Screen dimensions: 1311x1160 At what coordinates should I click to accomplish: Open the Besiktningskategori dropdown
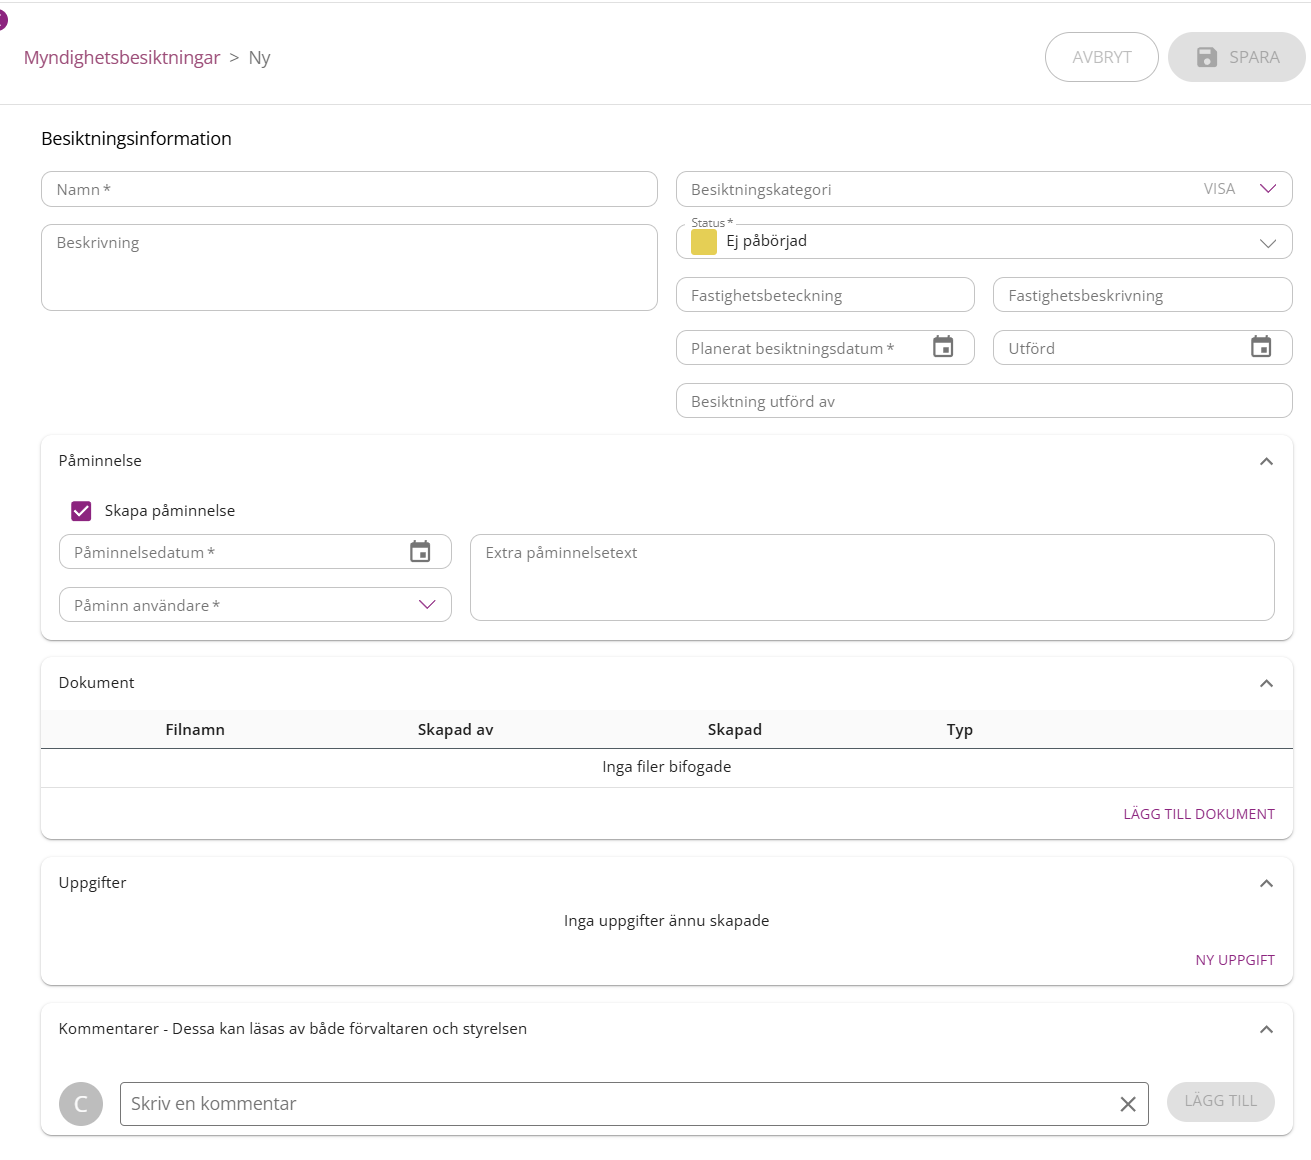point(1268,189)
